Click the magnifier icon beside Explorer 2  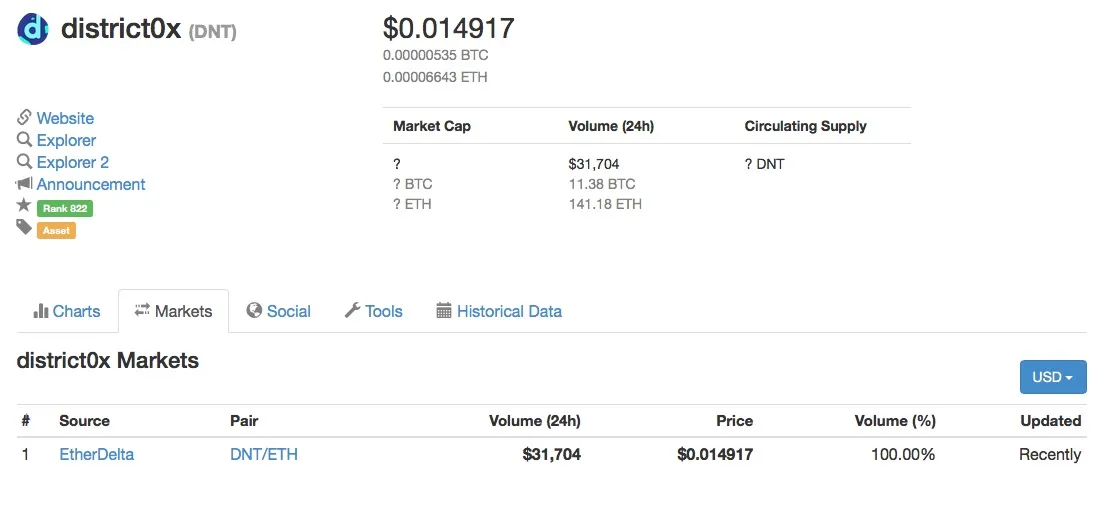(25, 161)
